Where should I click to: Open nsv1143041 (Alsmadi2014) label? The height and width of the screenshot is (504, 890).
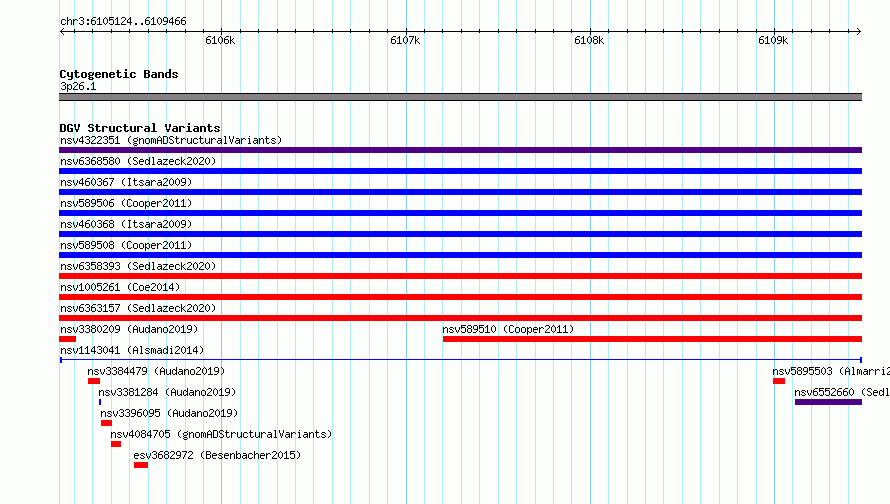tap(132, 350)
